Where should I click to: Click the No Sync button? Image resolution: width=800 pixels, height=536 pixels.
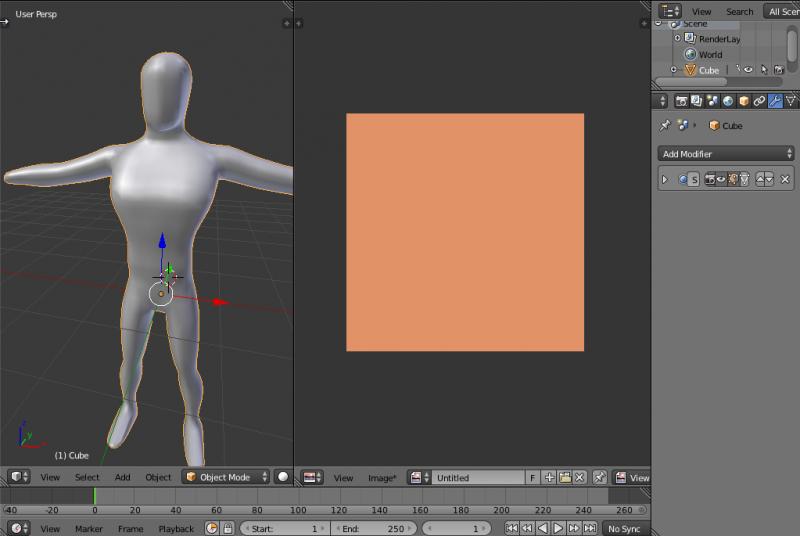tap(624, 528)
